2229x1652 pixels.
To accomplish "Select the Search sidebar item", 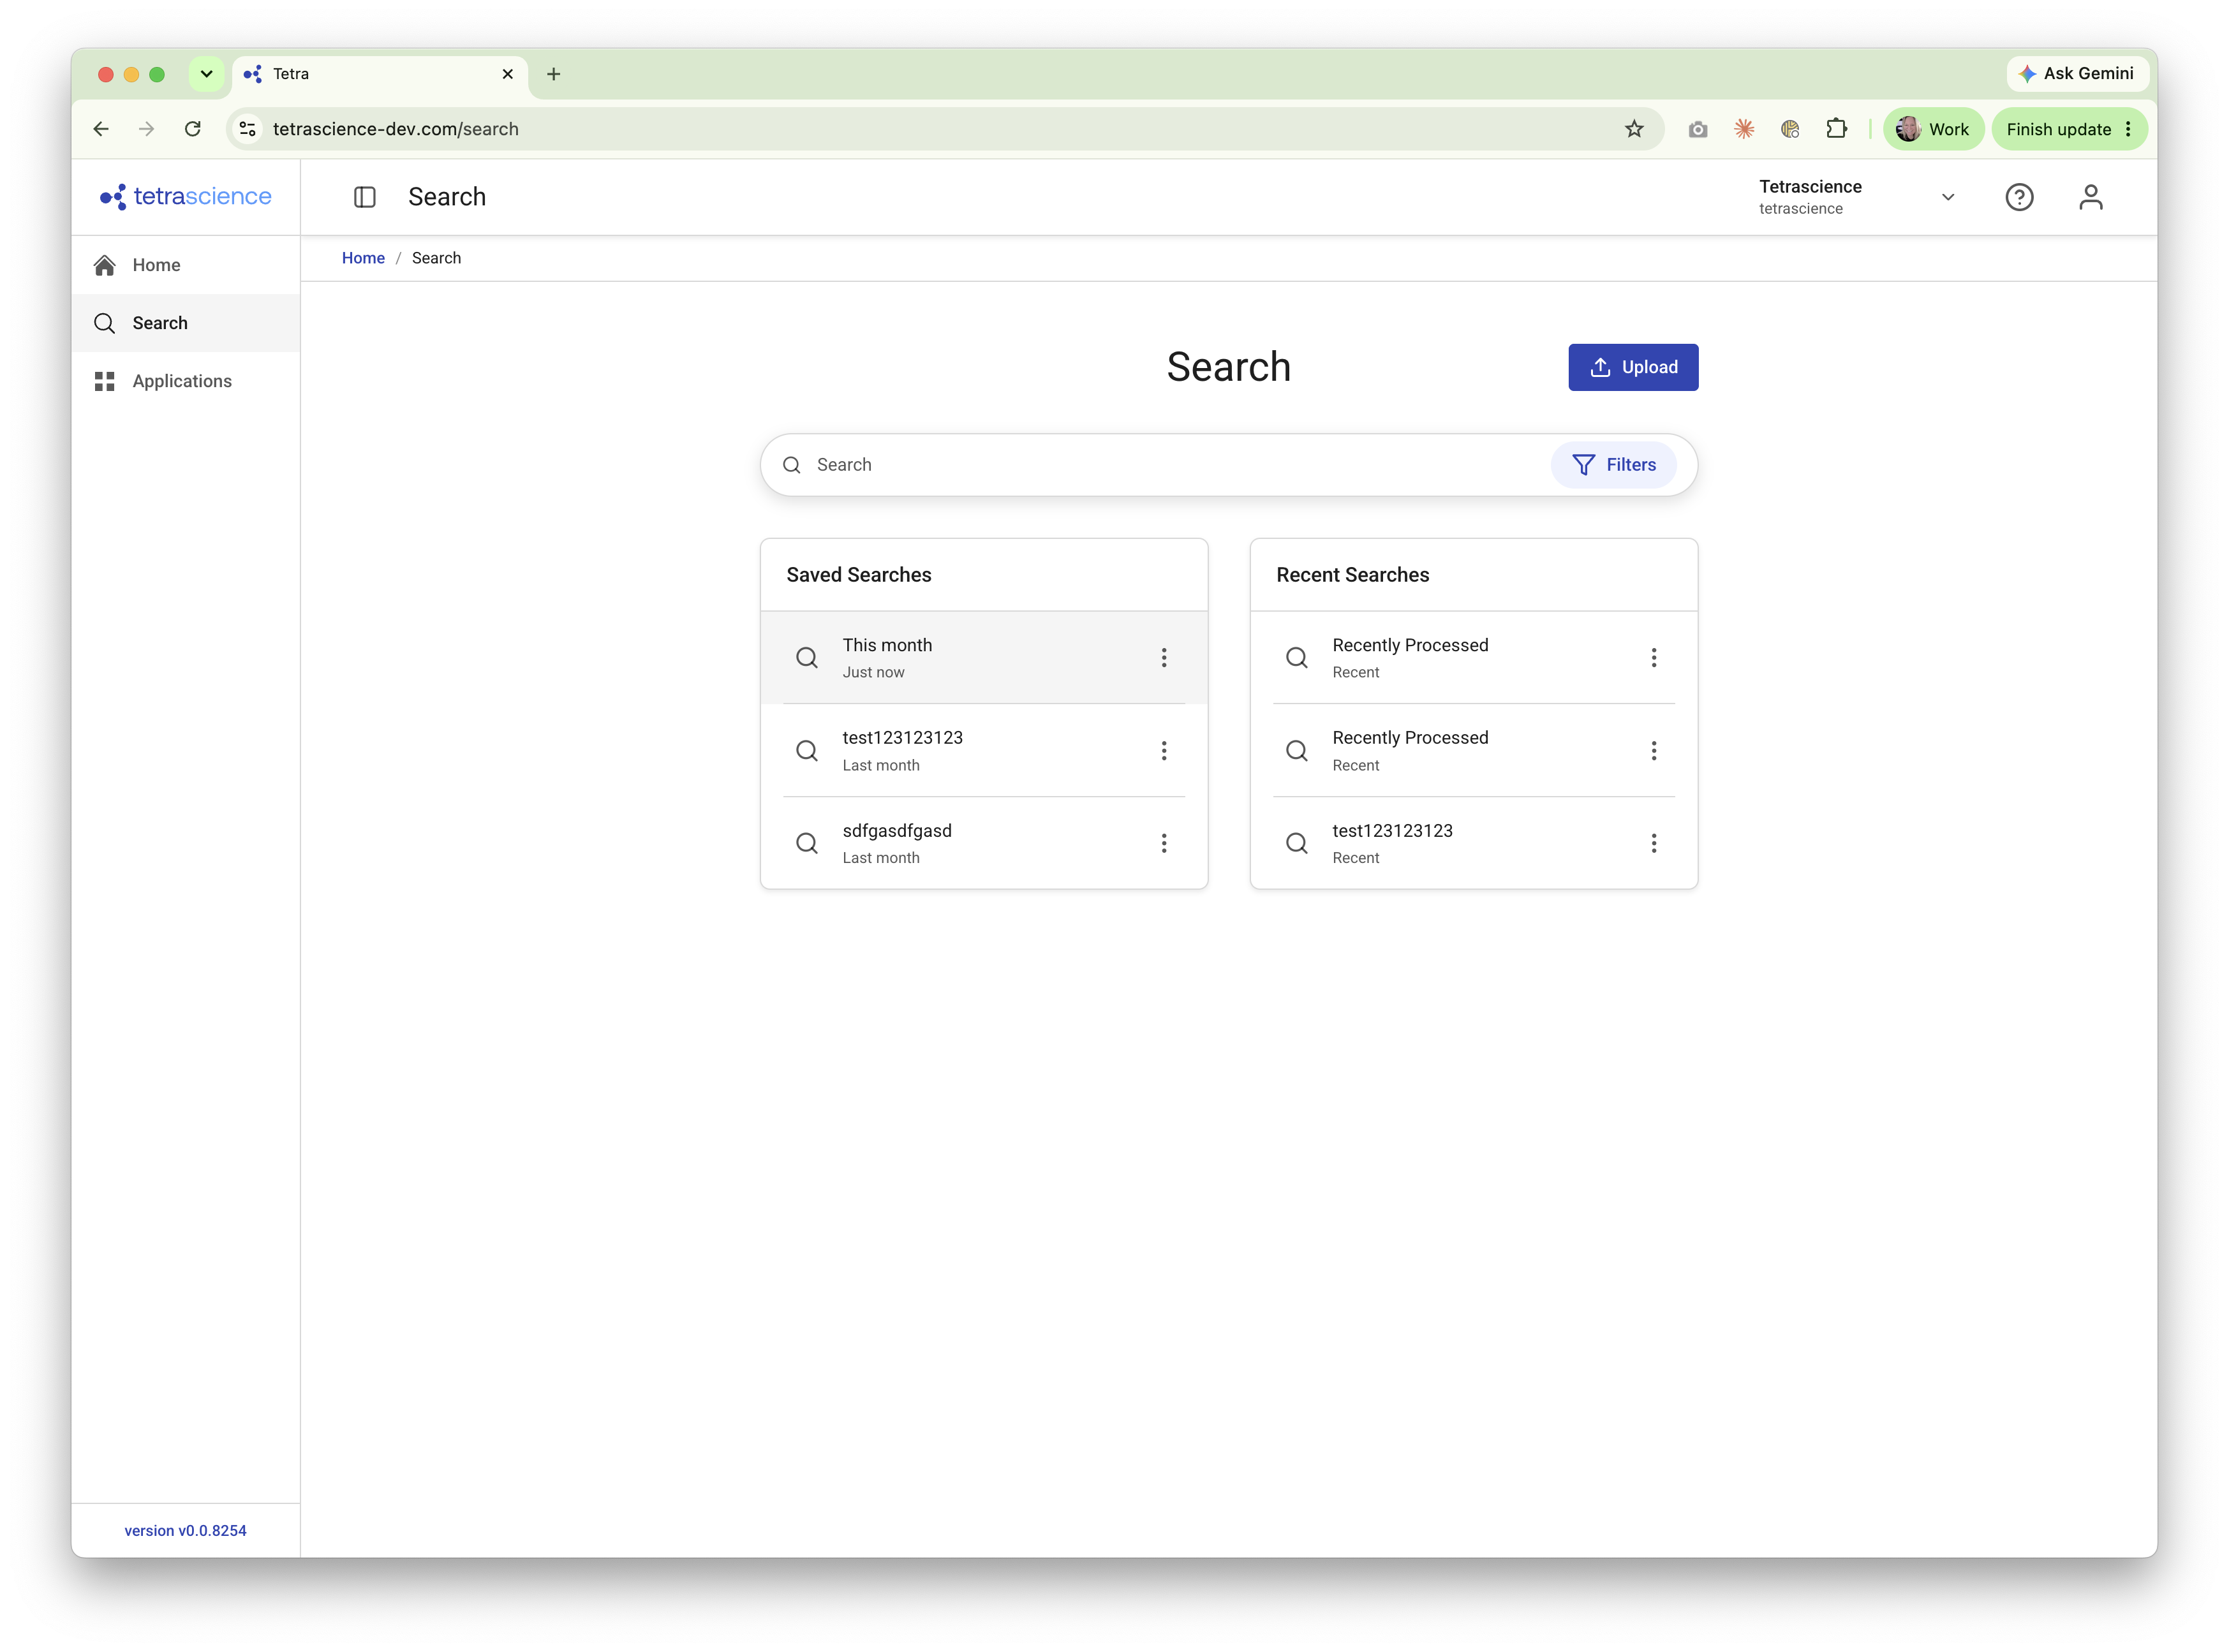I will (185, 323).
